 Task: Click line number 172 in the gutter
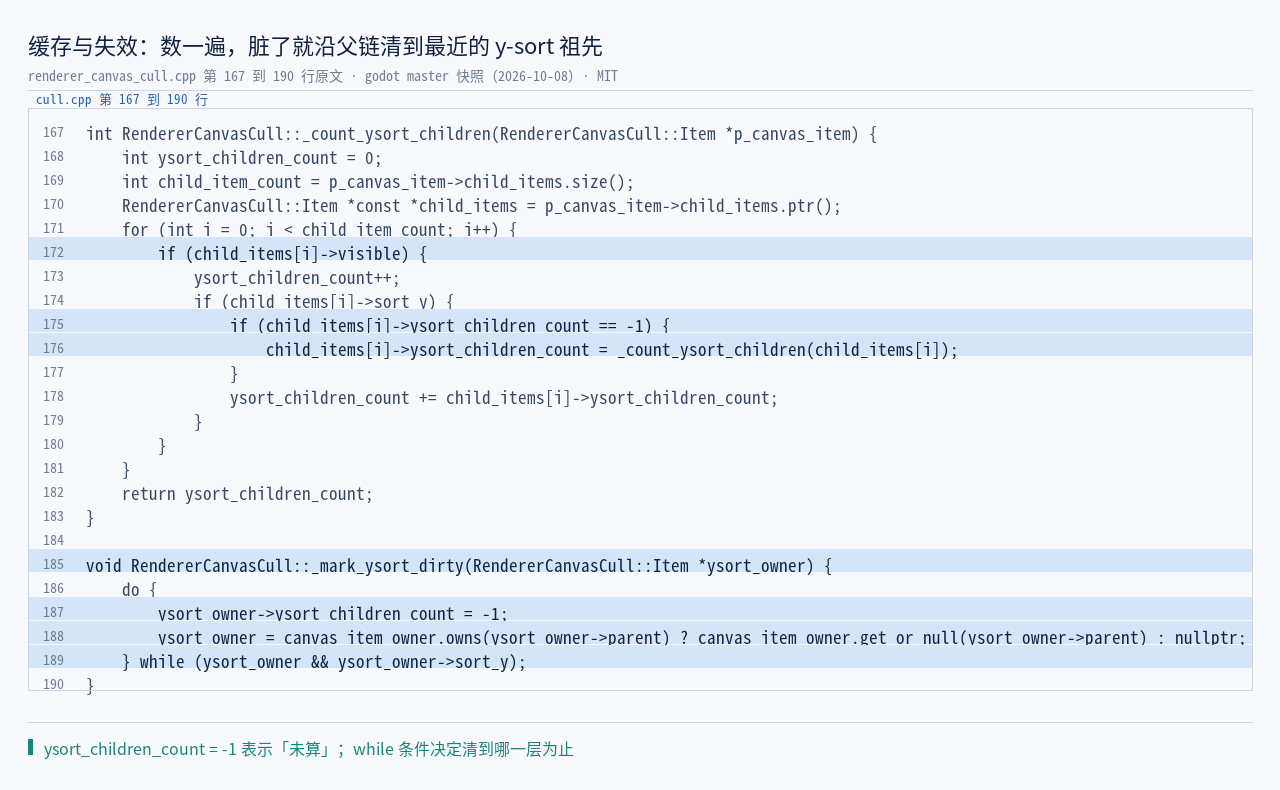pyautogui.click(x=53, y=253)
